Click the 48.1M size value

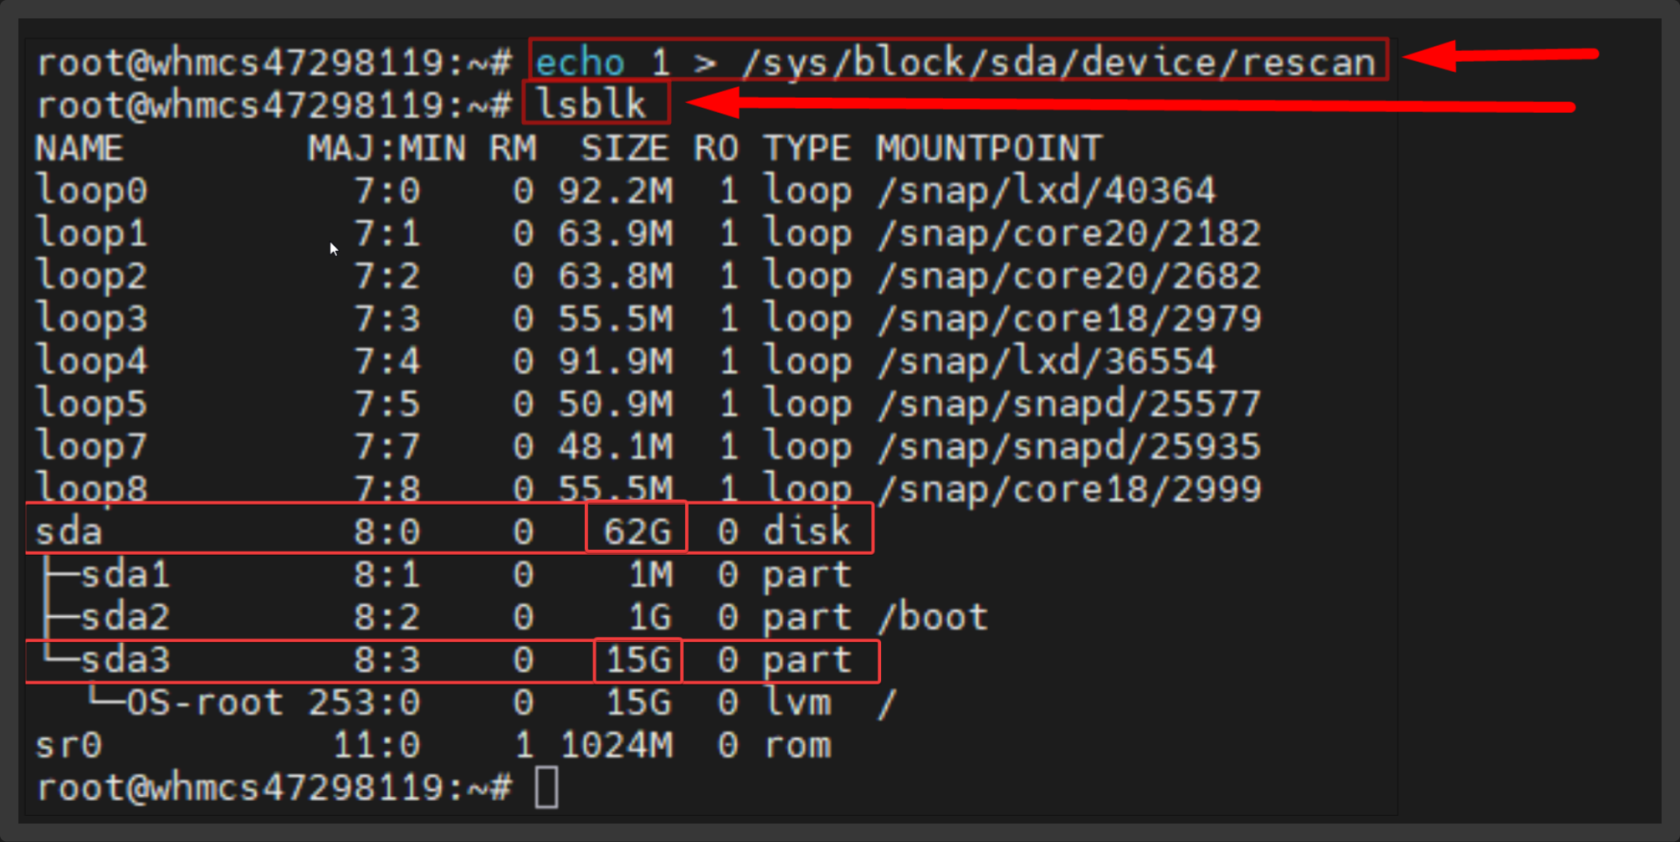click(615, 446)
